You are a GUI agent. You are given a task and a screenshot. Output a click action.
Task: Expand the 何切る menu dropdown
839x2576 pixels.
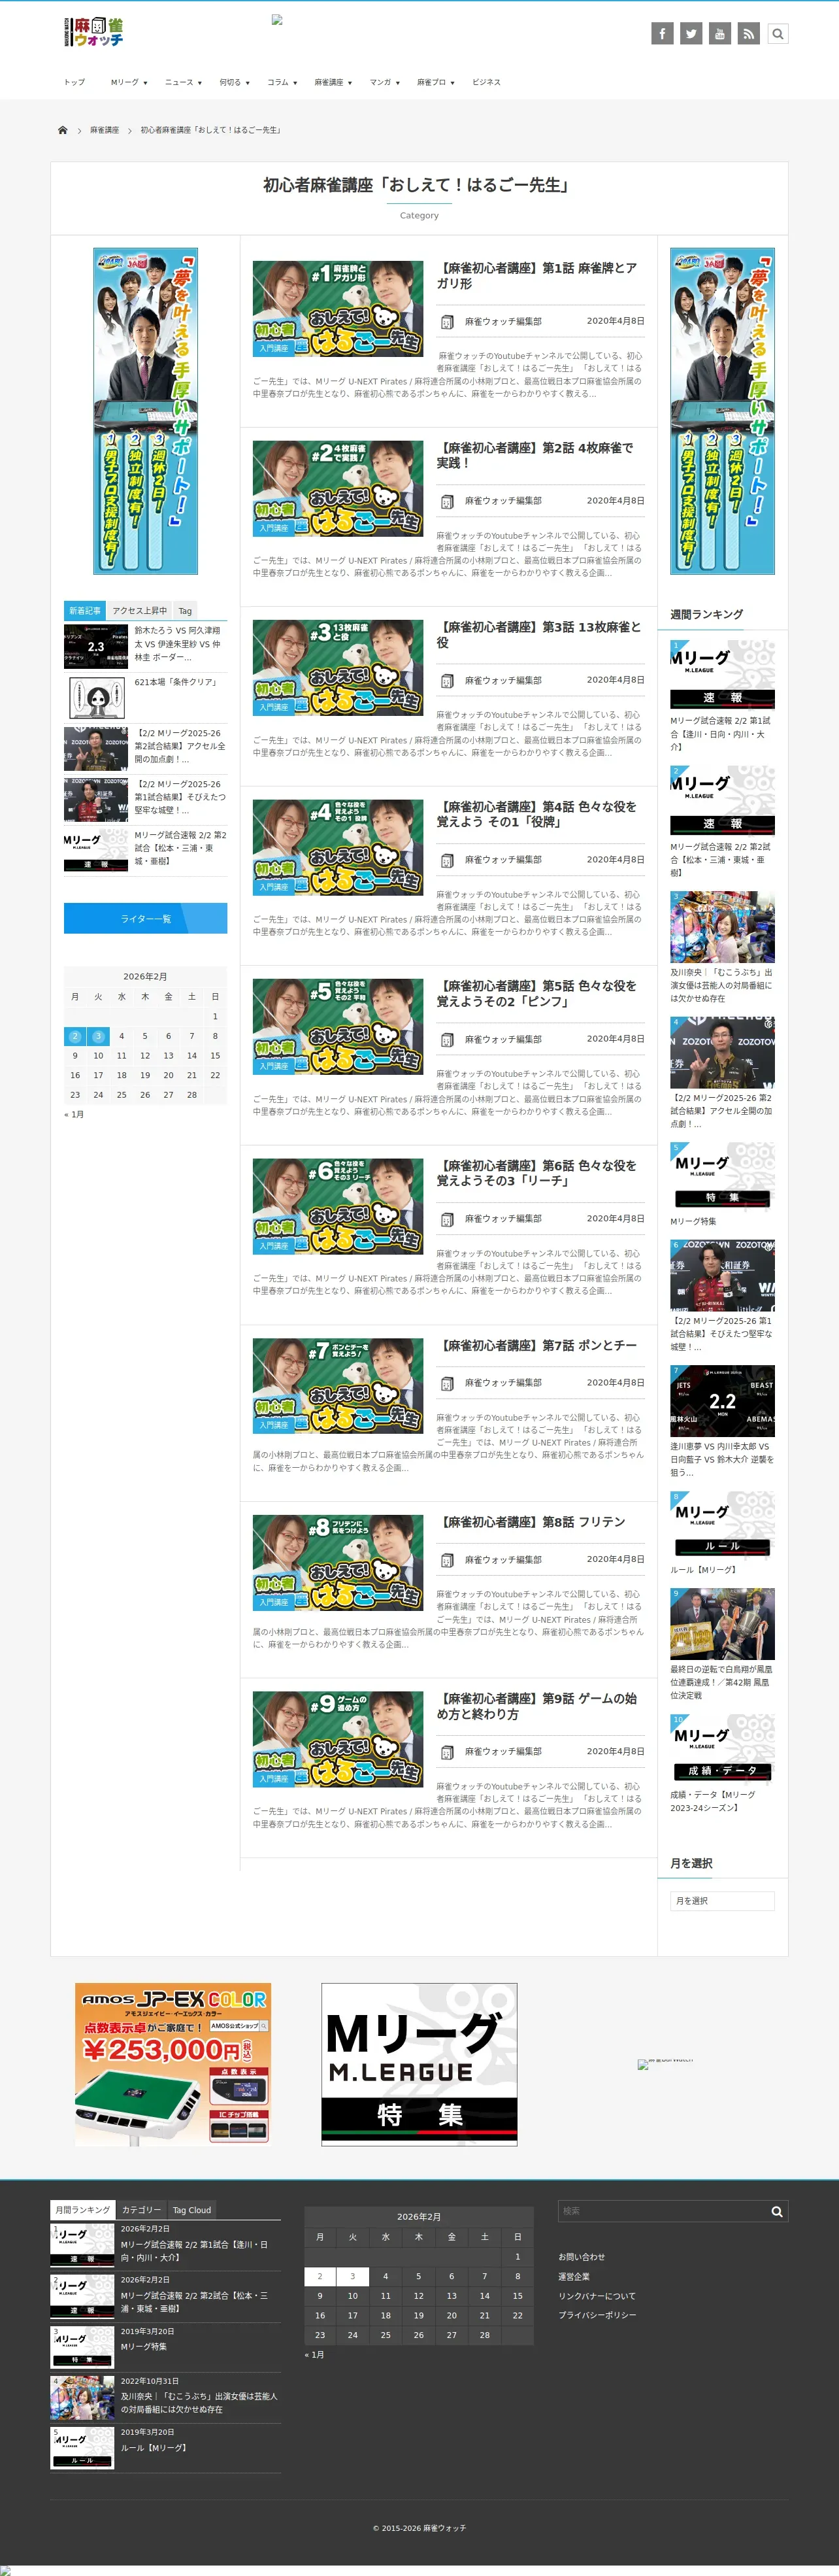pos(235,82)
